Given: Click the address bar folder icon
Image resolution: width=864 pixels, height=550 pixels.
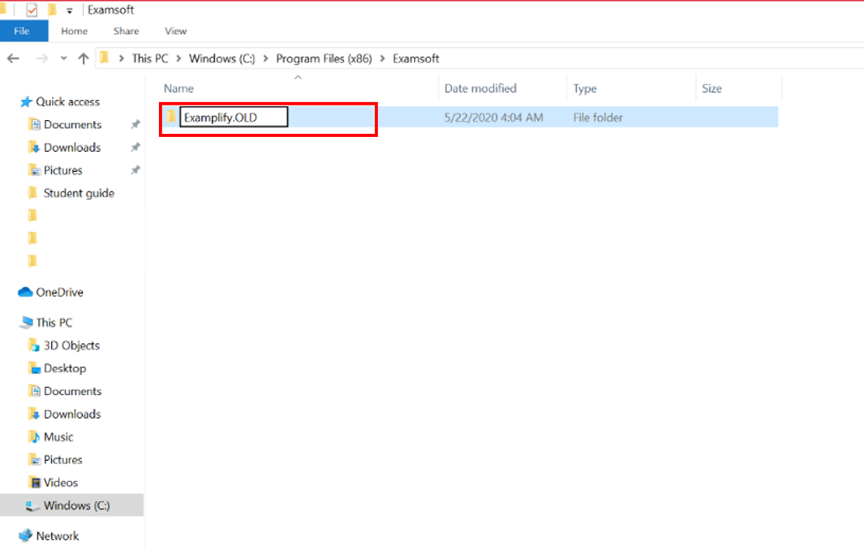Looking at the screenshot, I should pos(105,58).
